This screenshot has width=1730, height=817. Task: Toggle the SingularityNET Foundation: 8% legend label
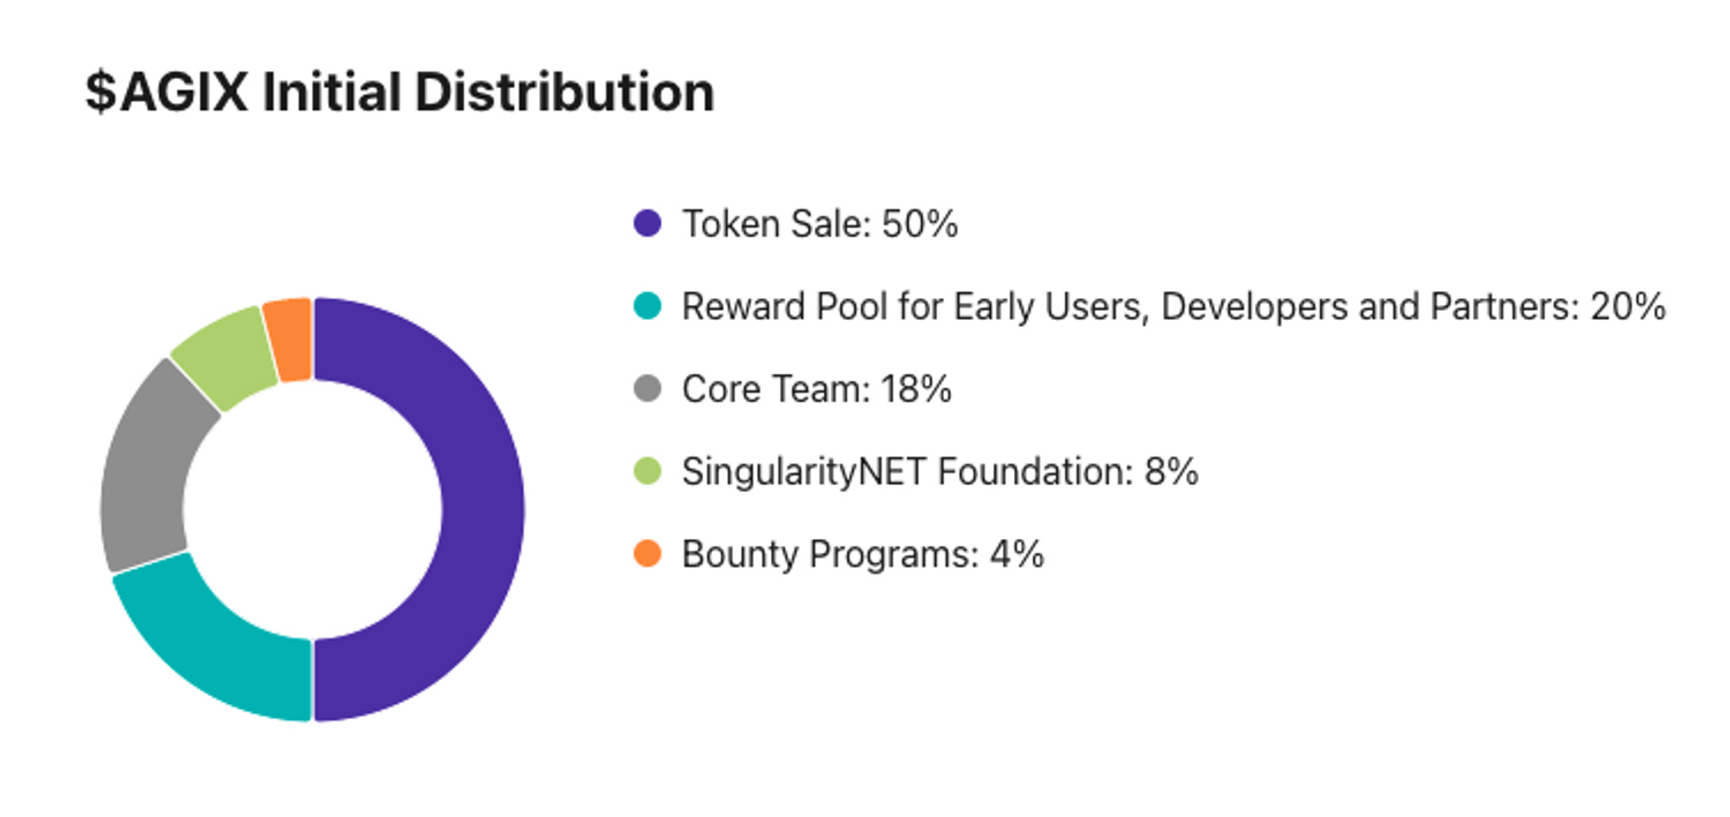[939, 472]
